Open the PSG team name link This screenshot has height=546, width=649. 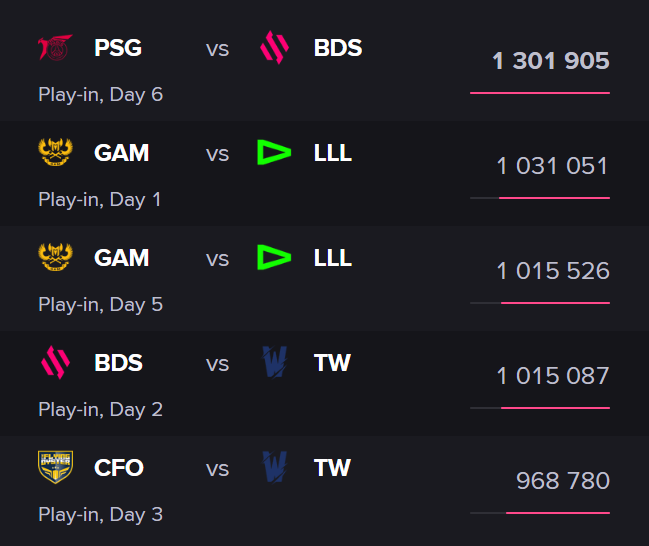tap(118, 48)
